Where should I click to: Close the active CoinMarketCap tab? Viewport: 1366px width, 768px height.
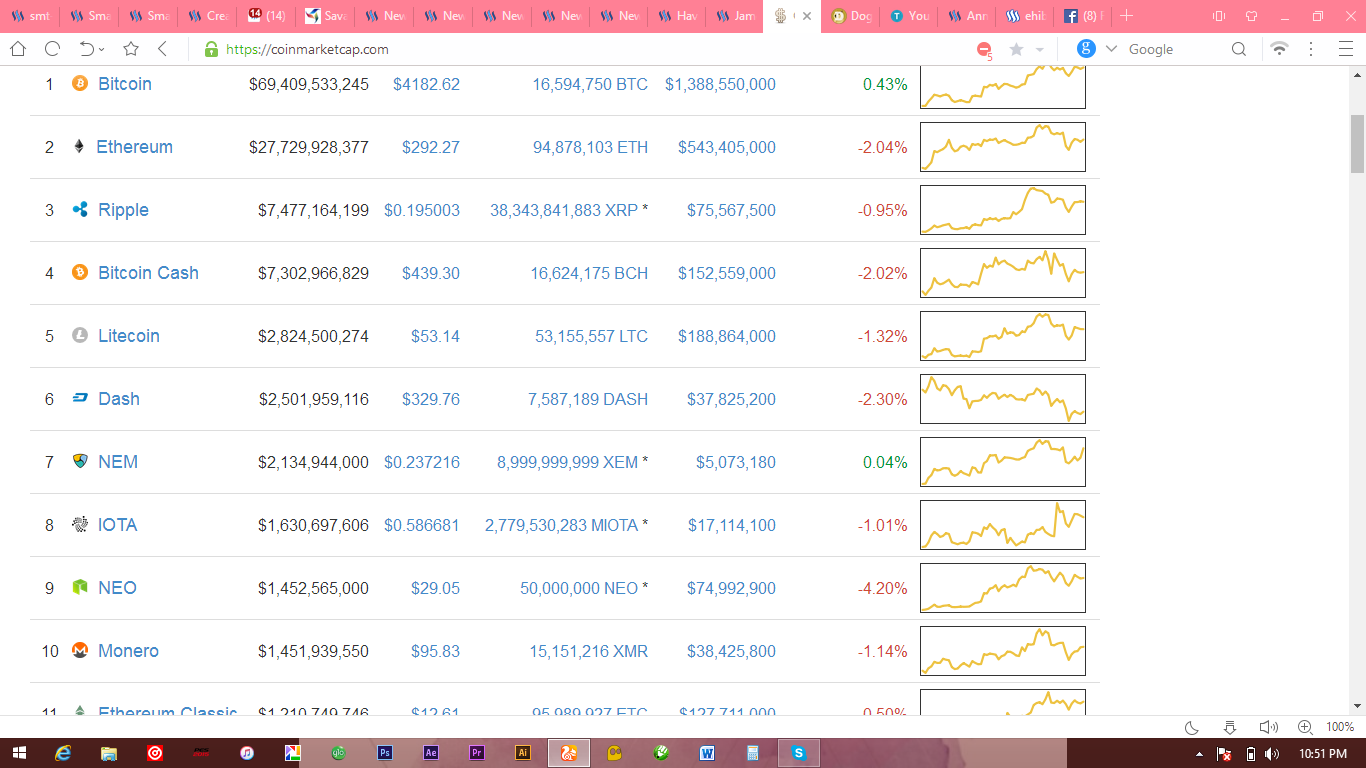[x=807, y=16]
